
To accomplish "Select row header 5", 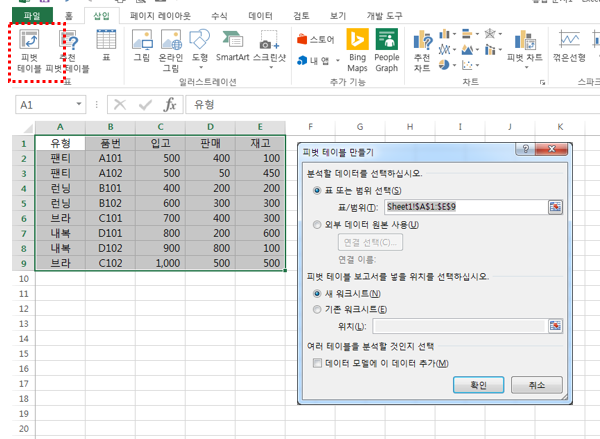I will coord(24,203).
